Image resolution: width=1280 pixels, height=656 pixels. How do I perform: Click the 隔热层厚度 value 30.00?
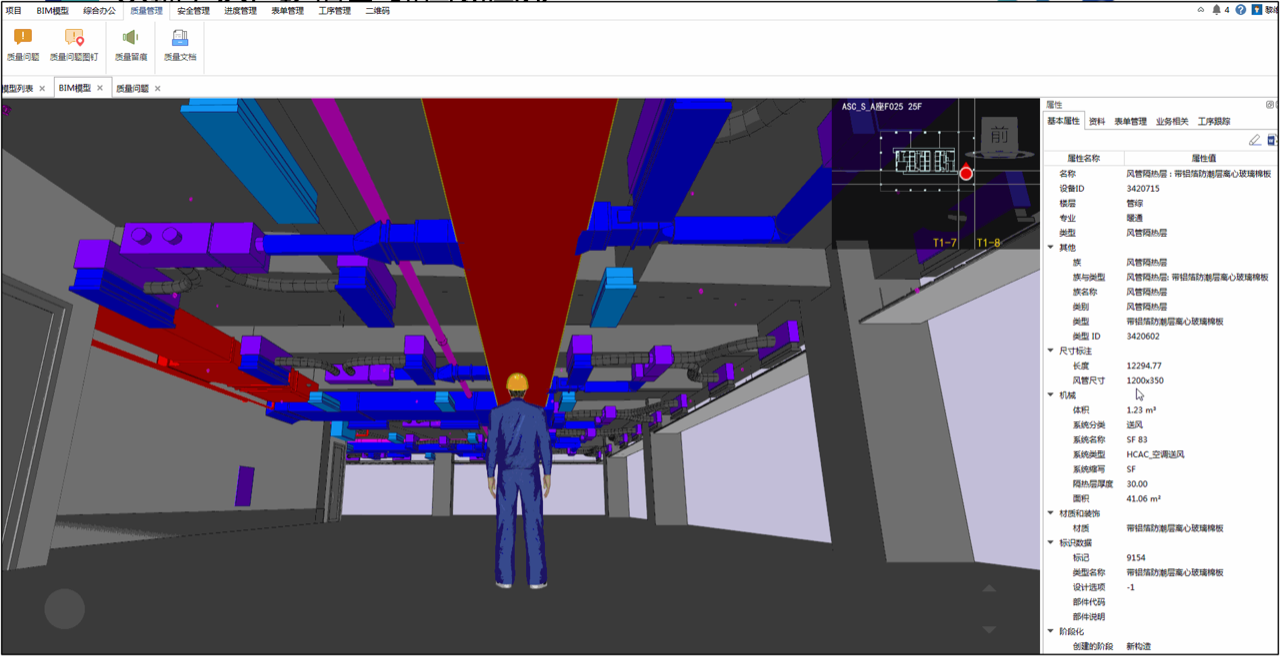point(1137,484)
